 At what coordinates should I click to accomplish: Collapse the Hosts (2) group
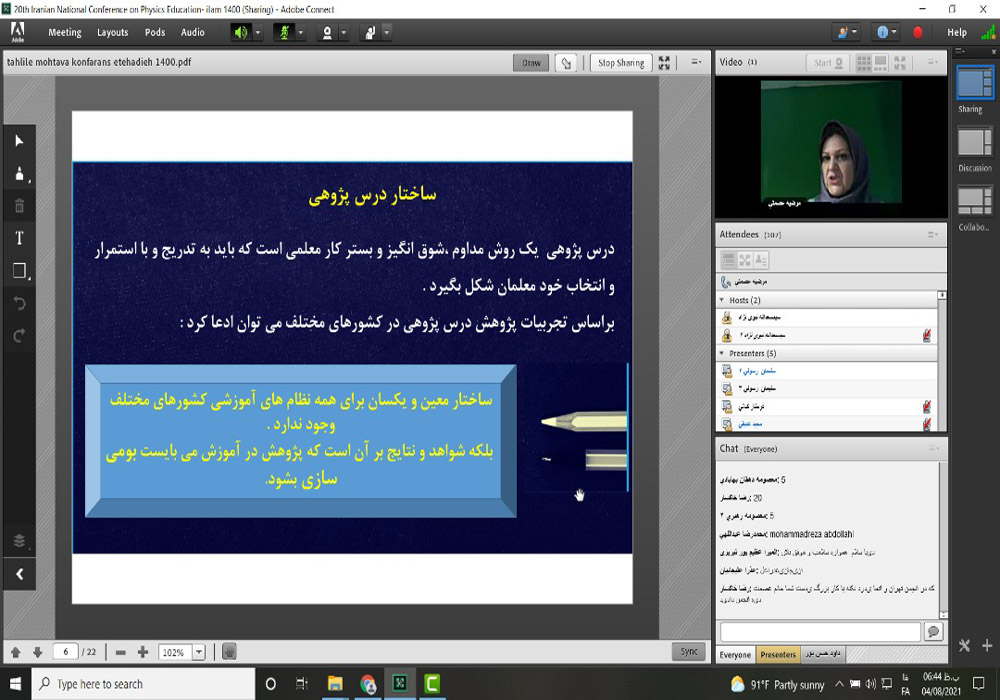721,300
